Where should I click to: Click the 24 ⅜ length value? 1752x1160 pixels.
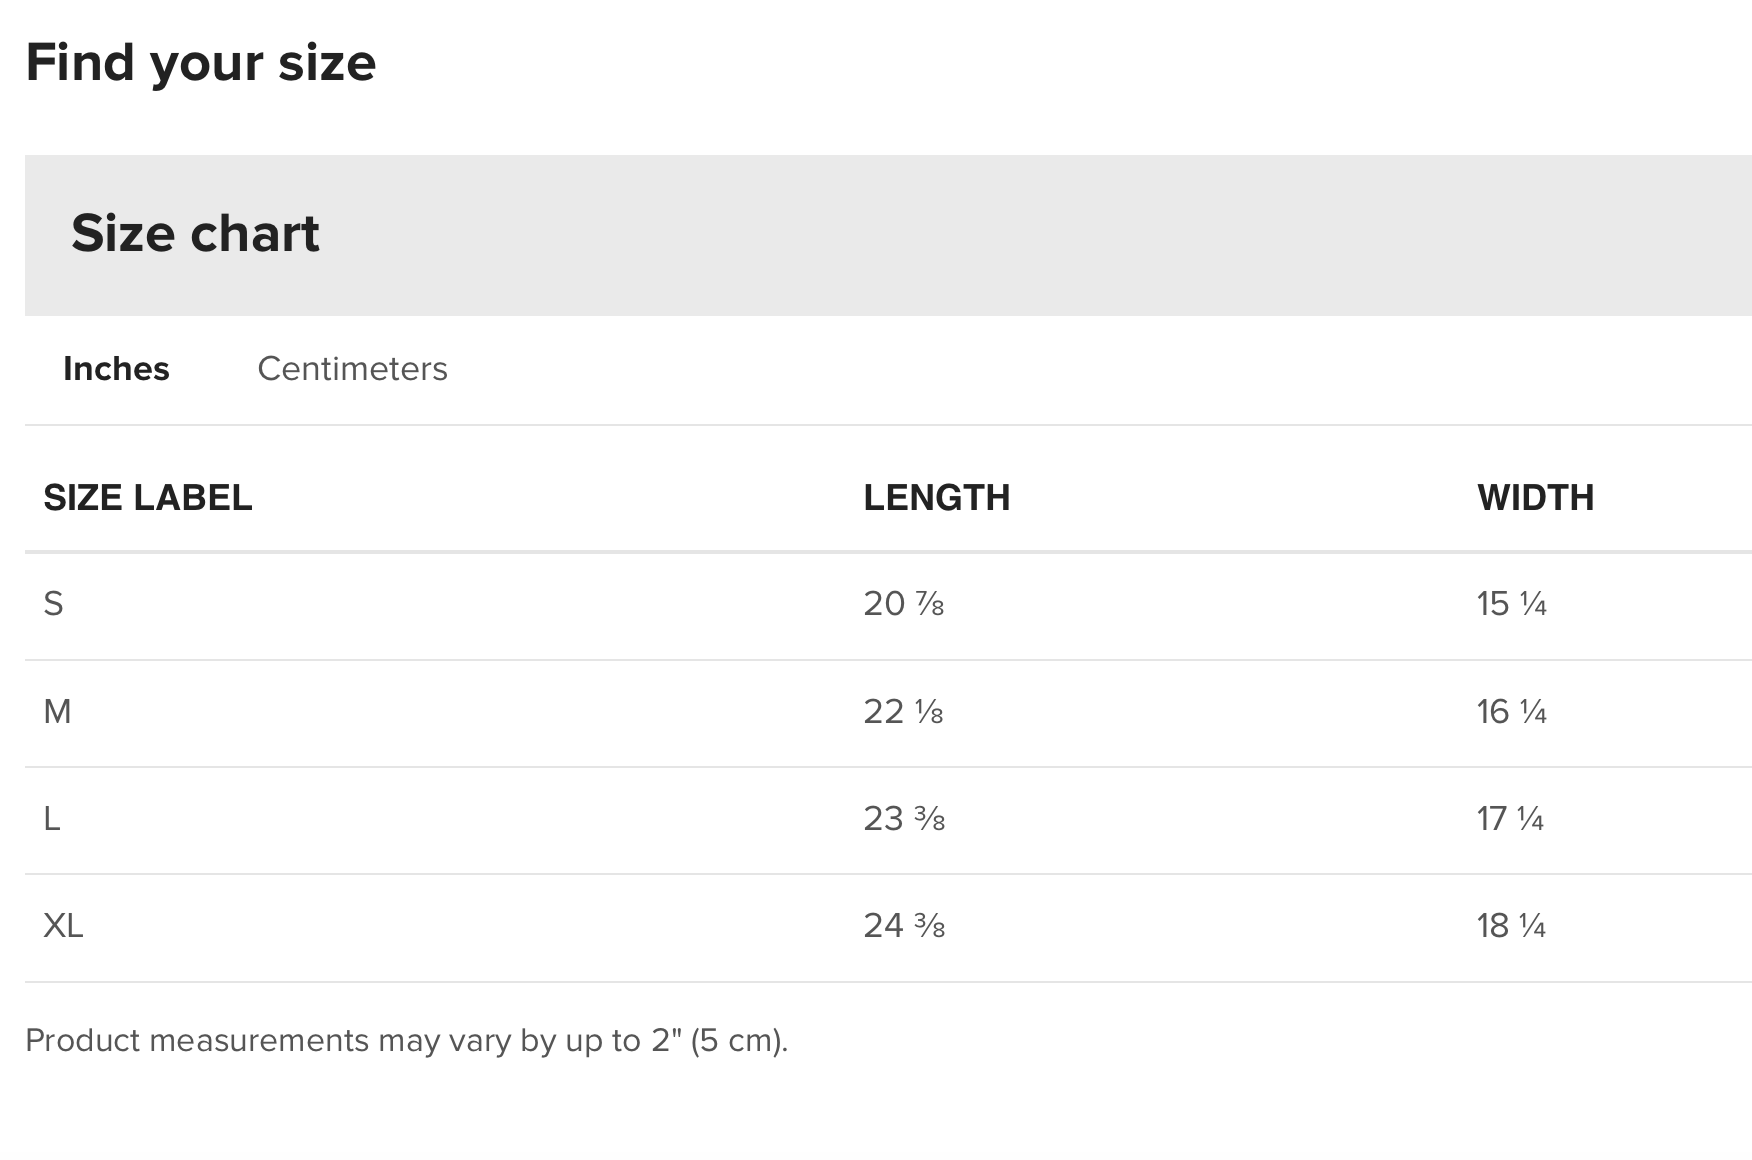(904, 926)
